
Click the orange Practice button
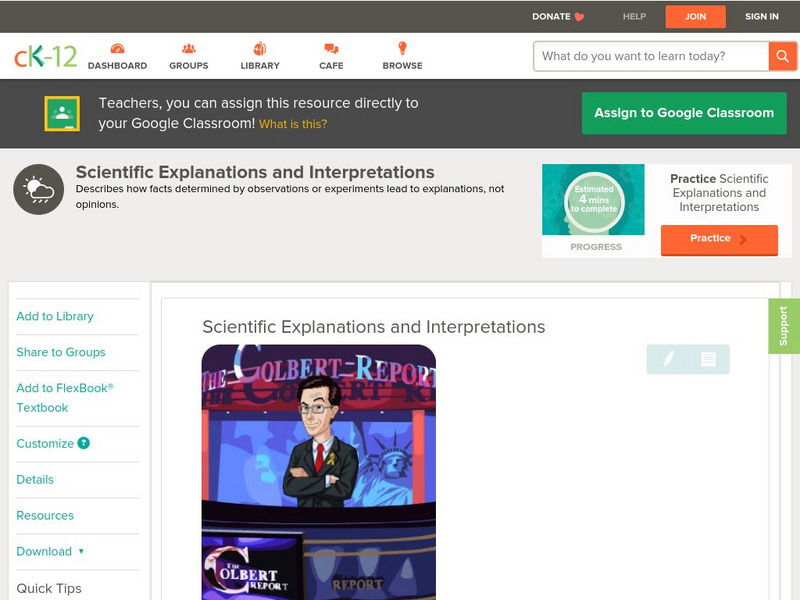719,240
